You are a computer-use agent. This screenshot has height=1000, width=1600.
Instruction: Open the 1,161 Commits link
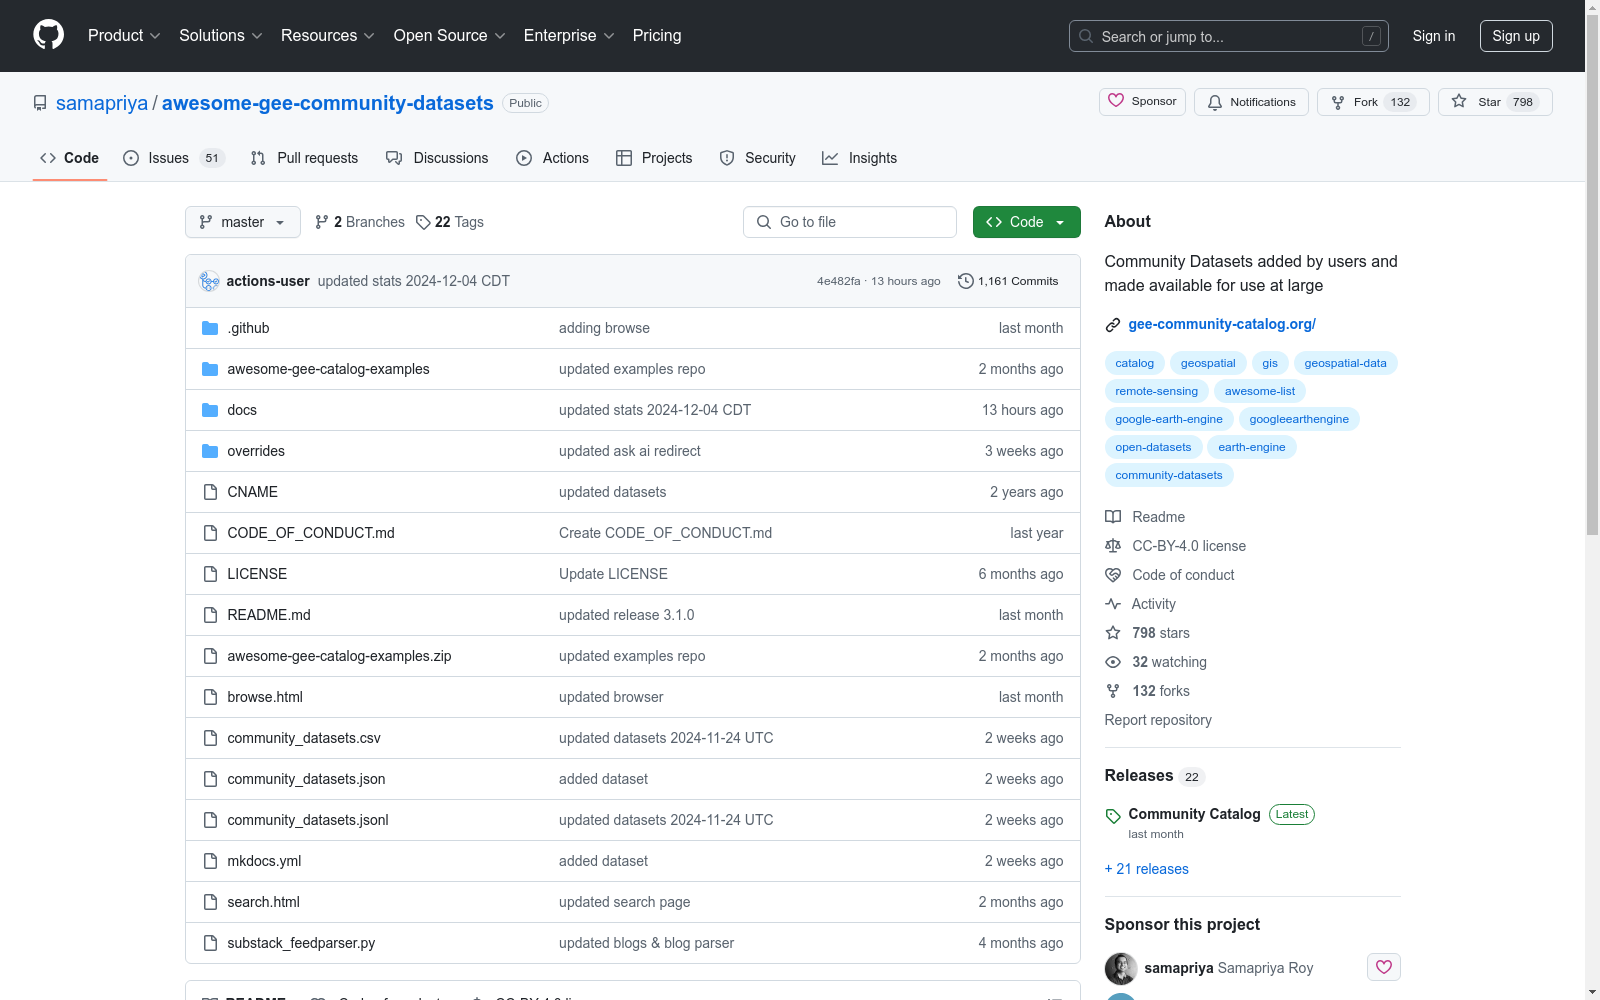click(x=1008, y=281)
